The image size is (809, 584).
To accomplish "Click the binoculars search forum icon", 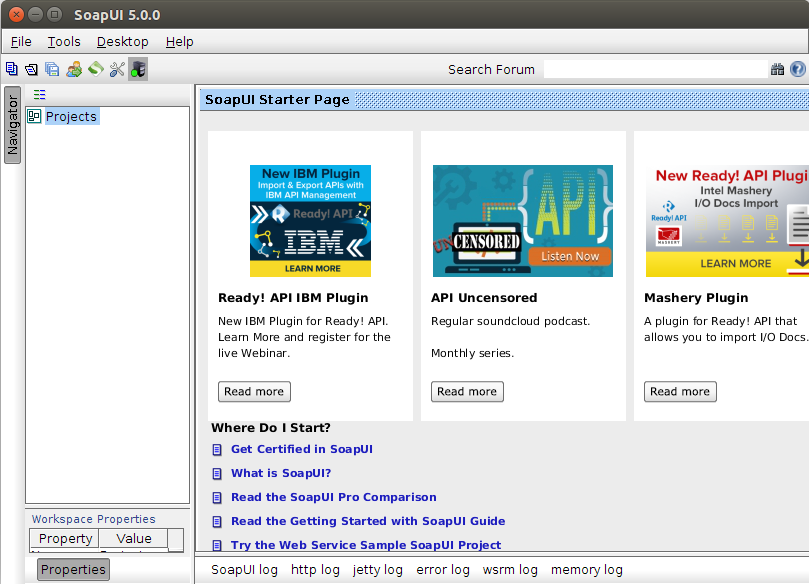I will pyautogui.click(x=777, y=69).
